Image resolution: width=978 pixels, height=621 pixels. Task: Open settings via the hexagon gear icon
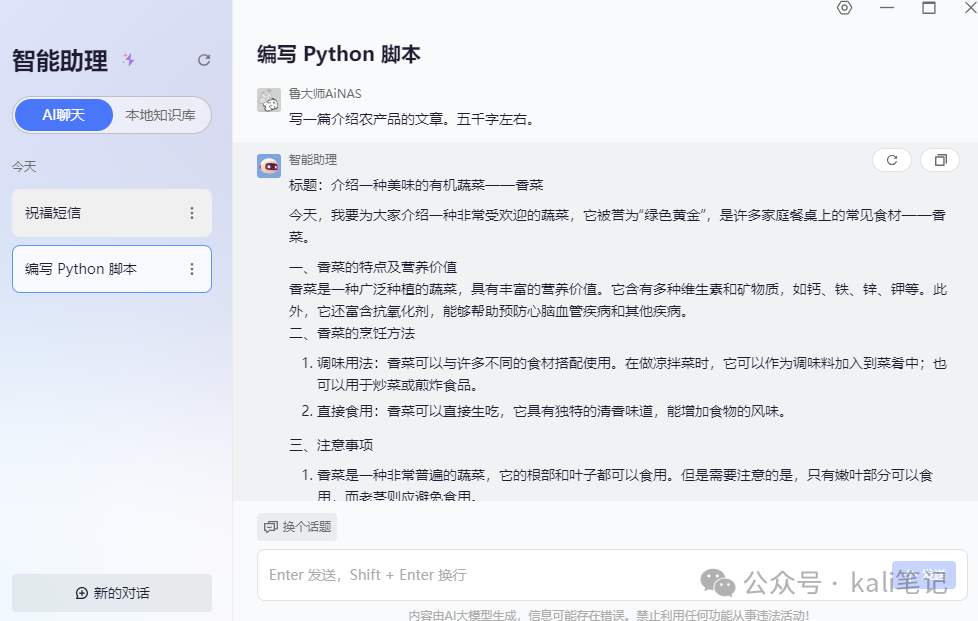[x=845, y=8]
